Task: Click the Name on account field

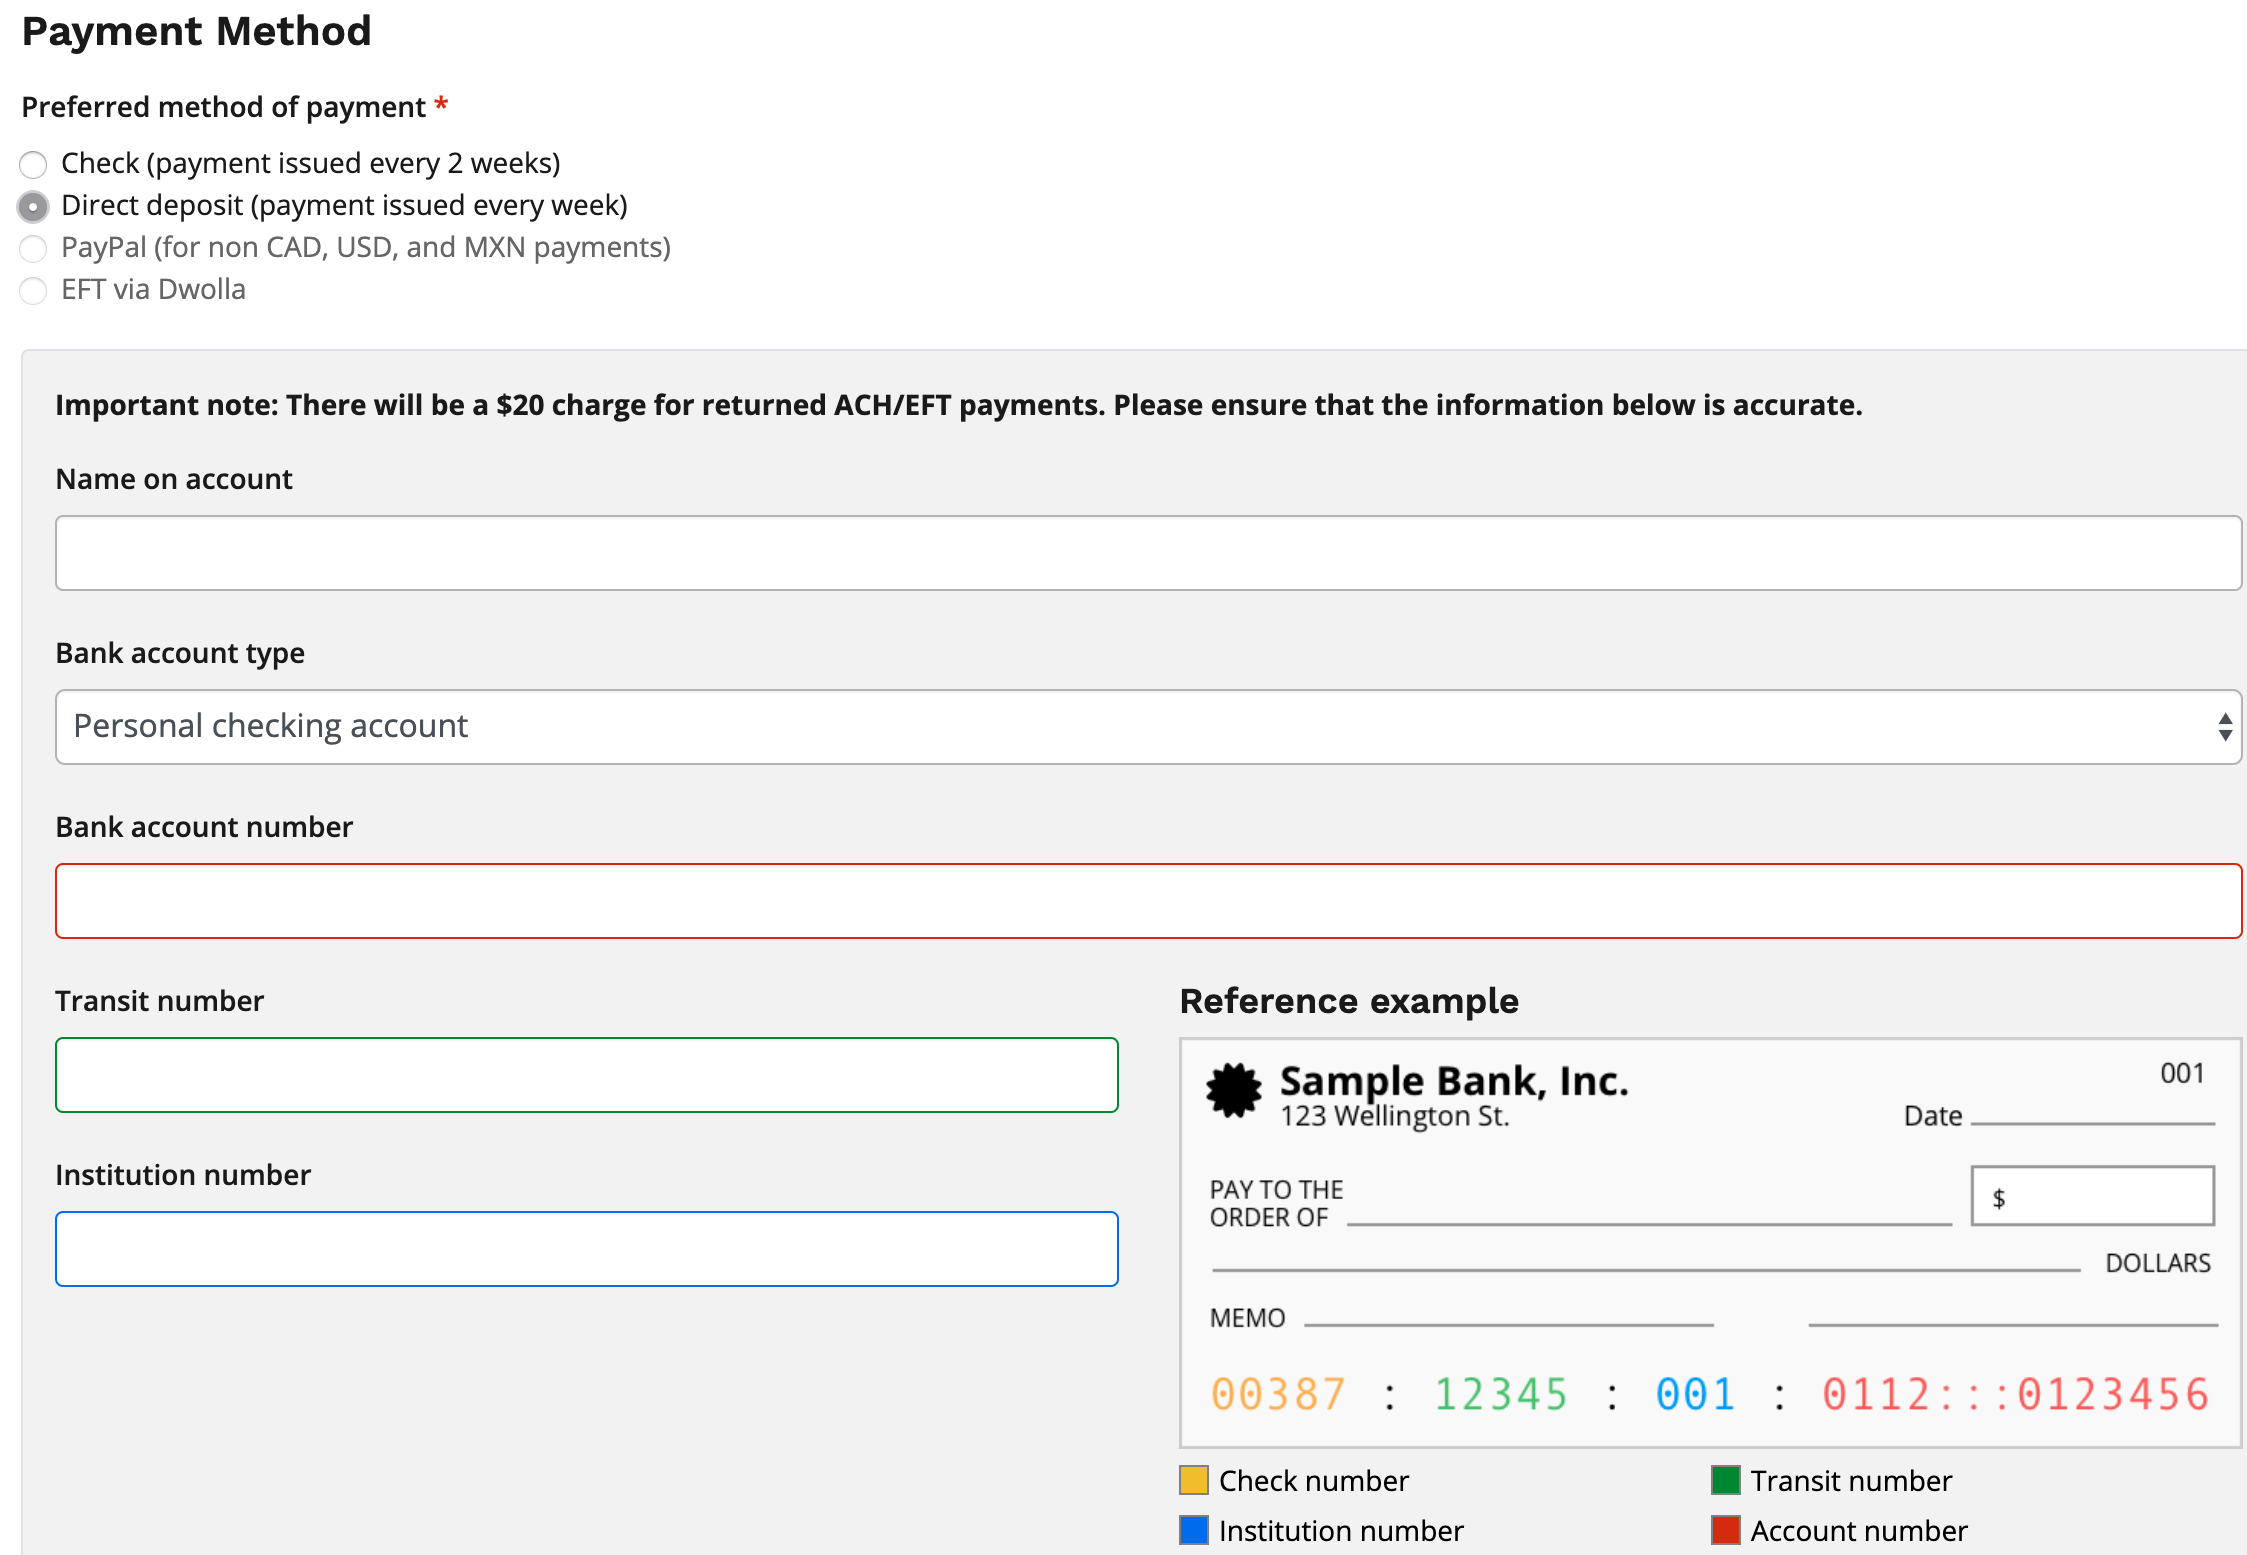Action: 1147,553
